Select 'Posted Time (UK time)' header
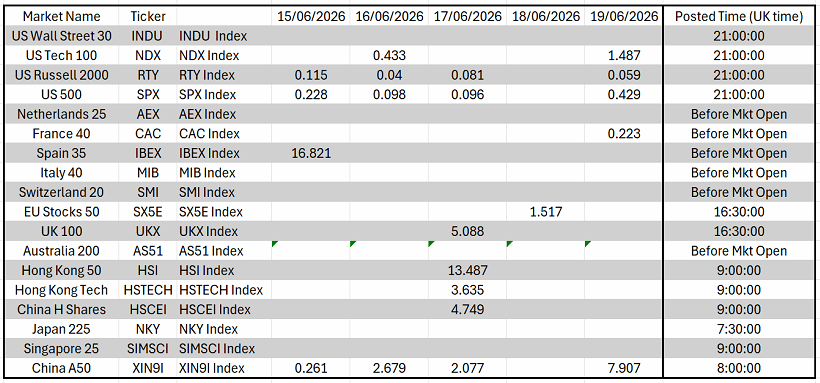This screenshot has height=383, width=820. 739,16
